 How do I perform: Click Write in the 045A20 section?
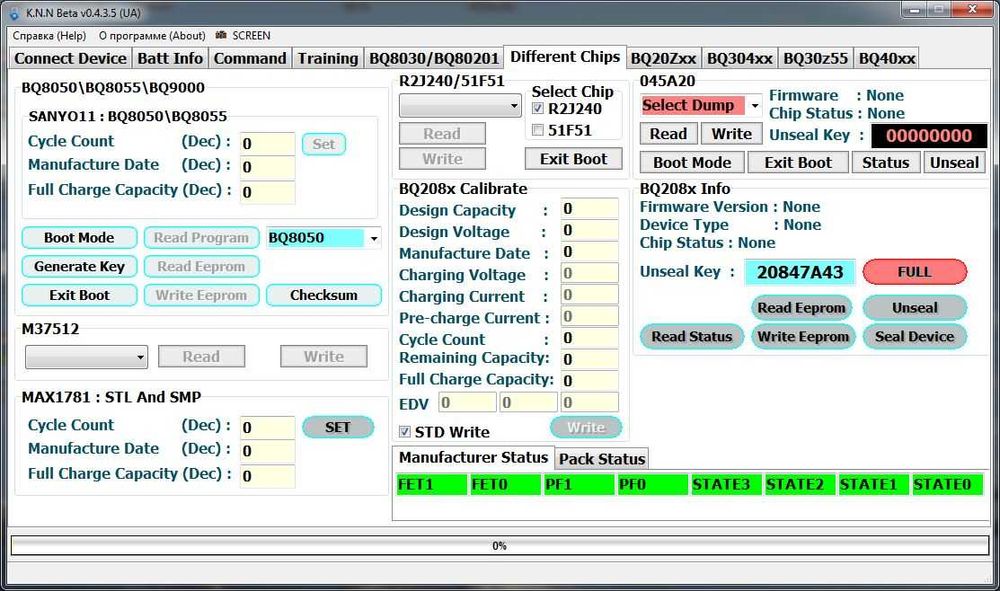[x=732, y=134]
